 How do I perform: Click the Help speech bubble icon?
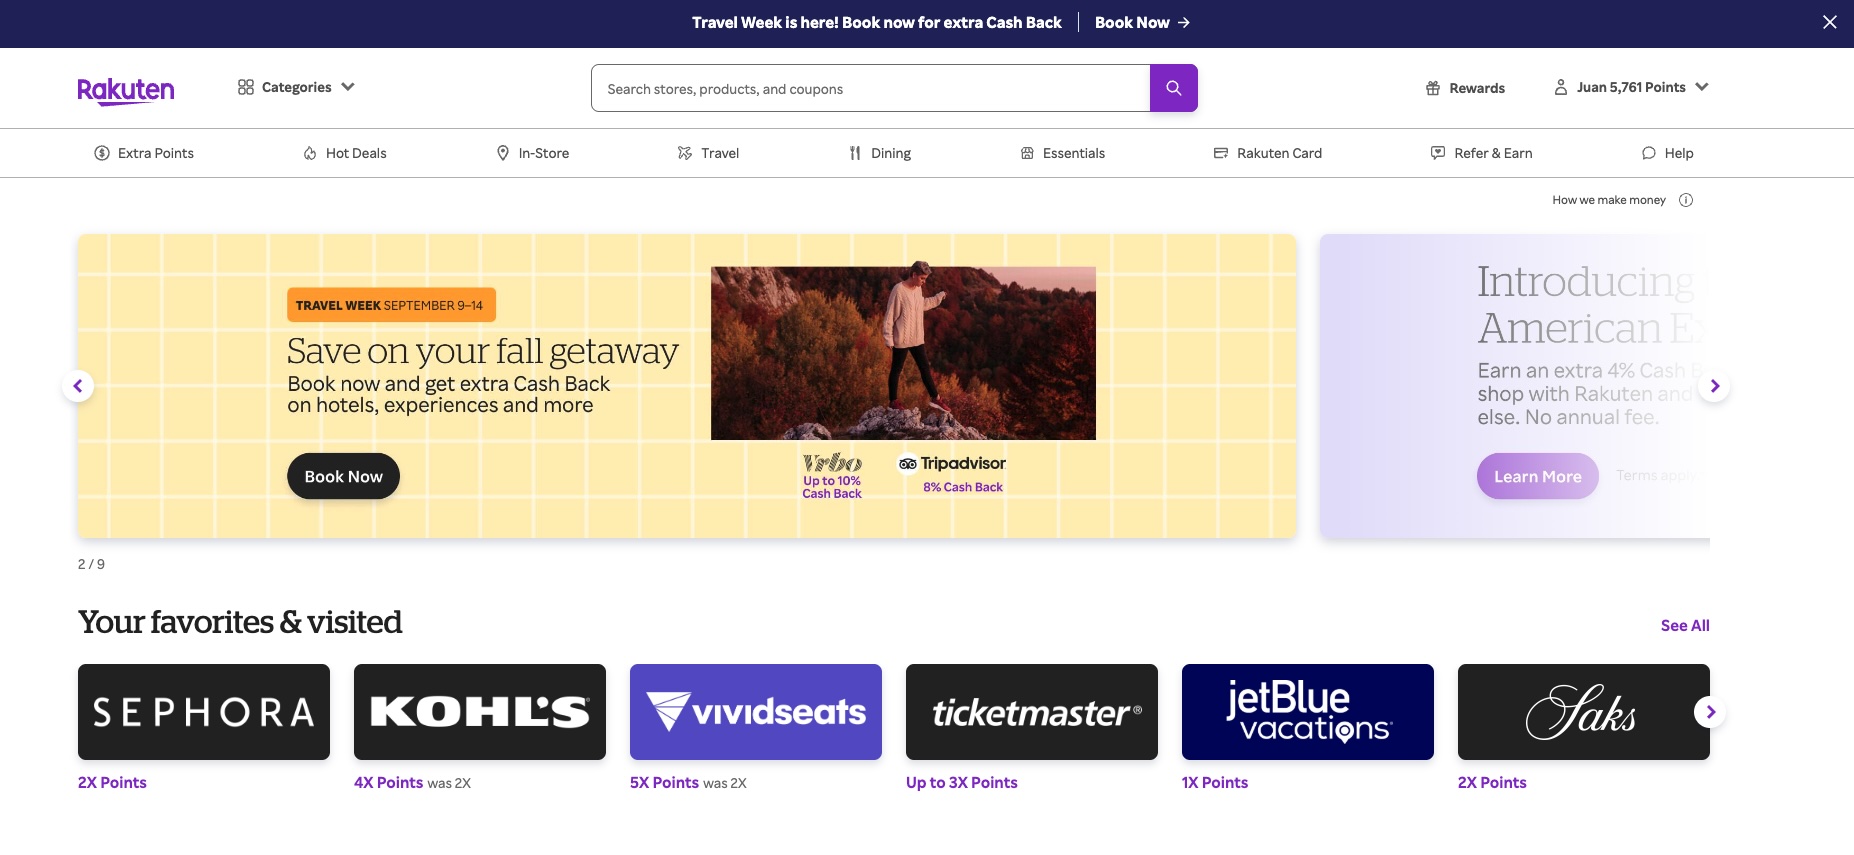coord(1649,153)
